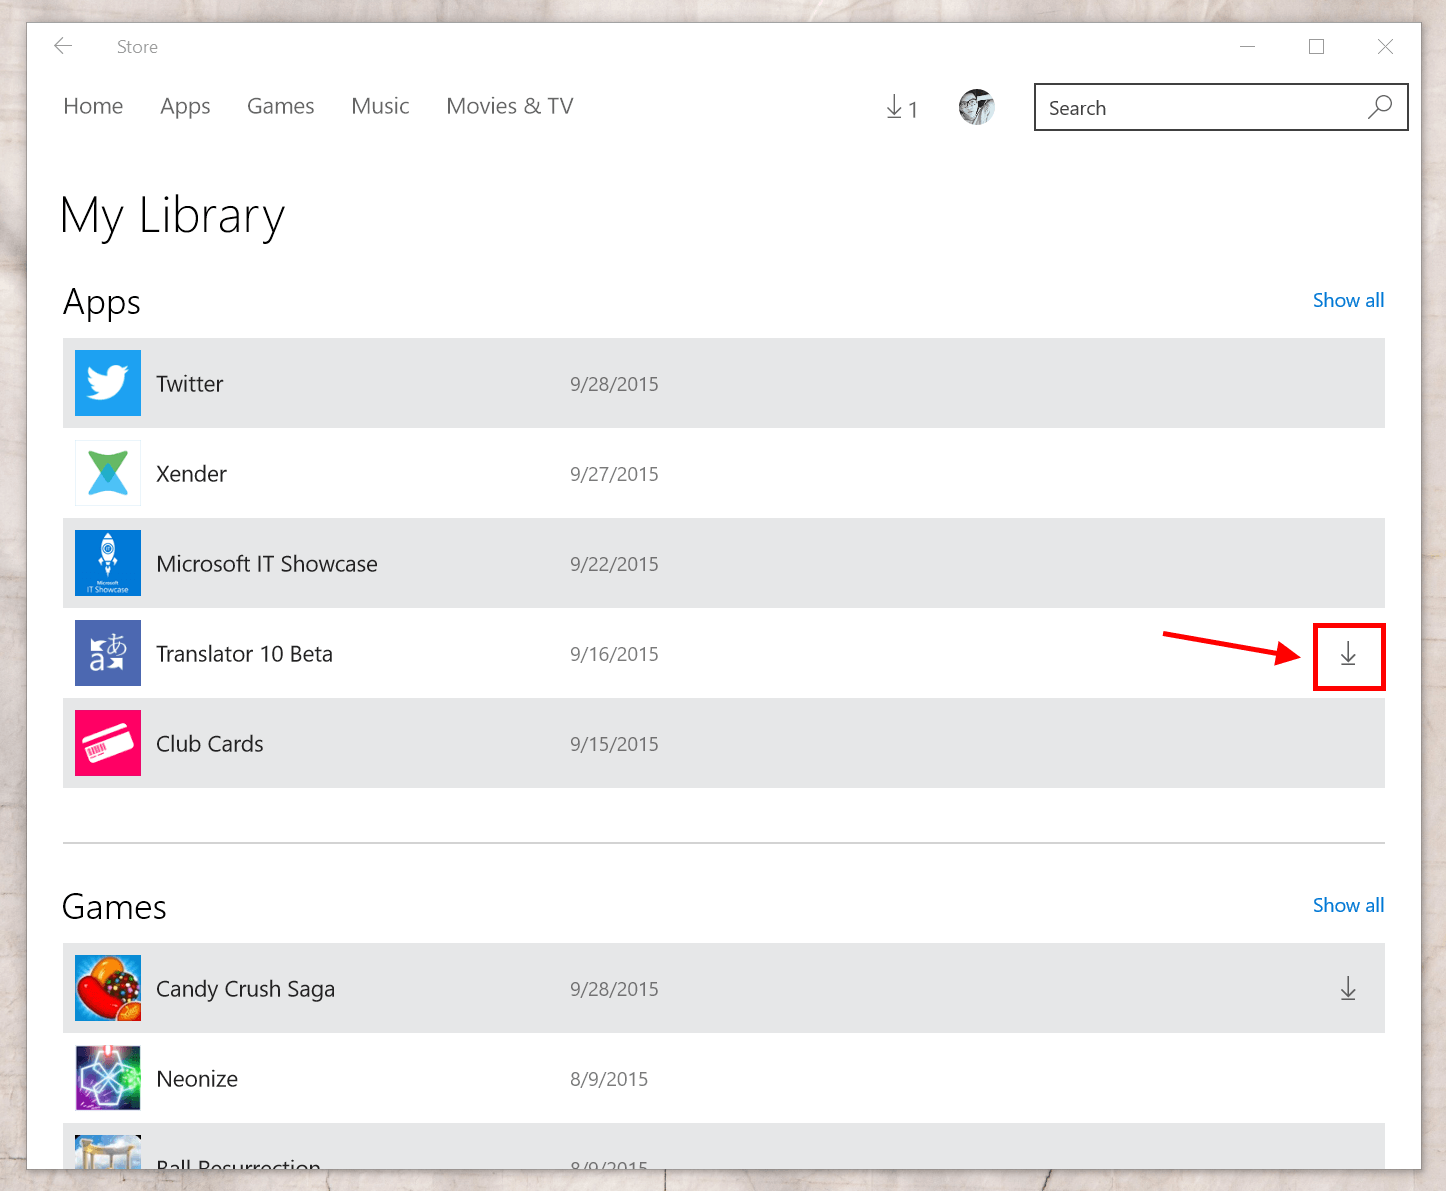The width and height of the screenshot is (1446, 1191).
Task: Open the Club Cards app icon
Action: 107,743
